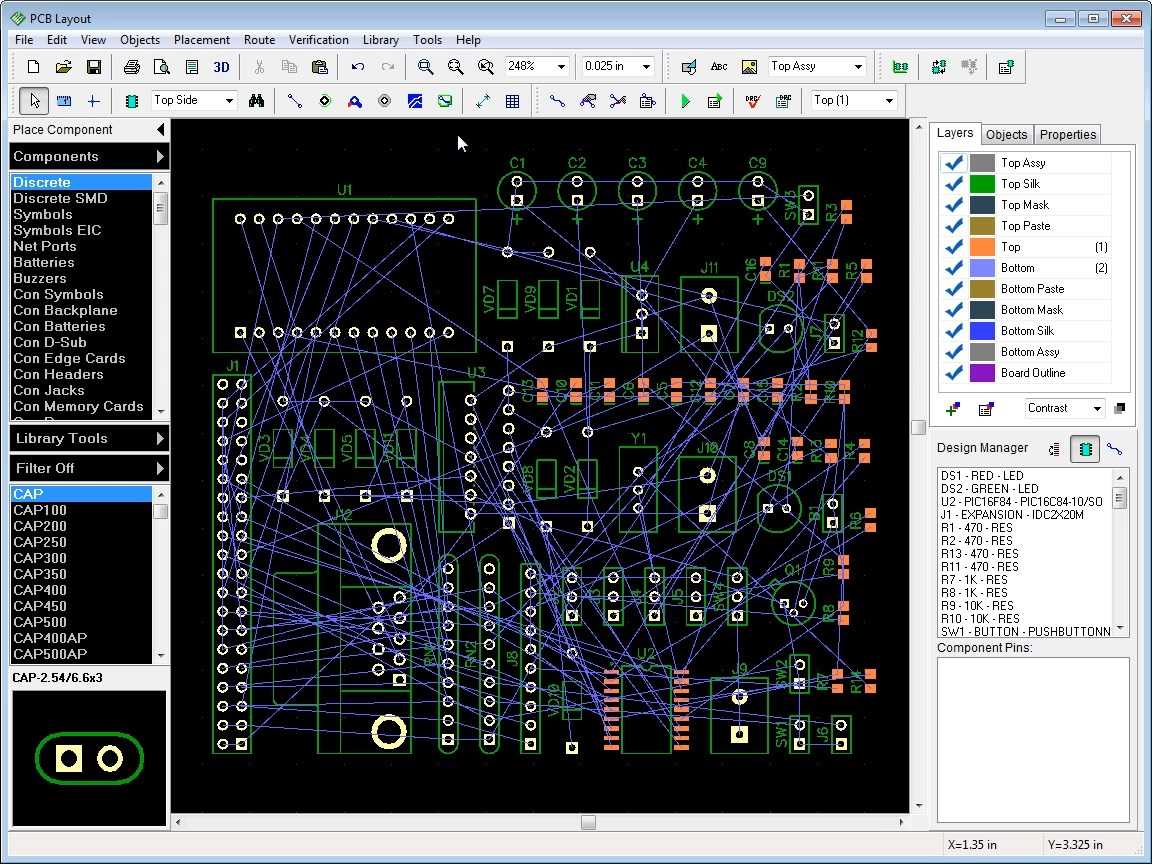The width and height of the screenshot is (1152, 864).
Task: Click the place component chip icon
Action: click(x=132, y=101)
